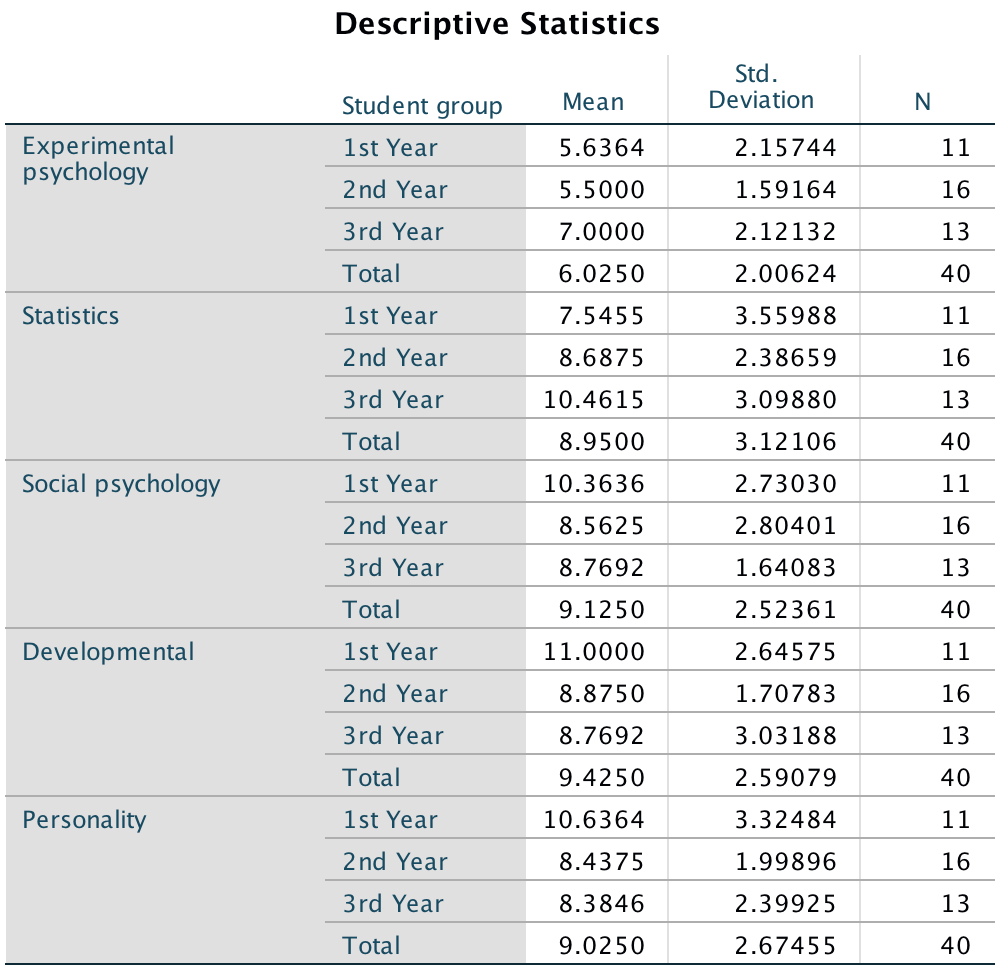This screenshot has width=1008, height=980.
Task: Click the N column header
Action: [x=922, y=102]
